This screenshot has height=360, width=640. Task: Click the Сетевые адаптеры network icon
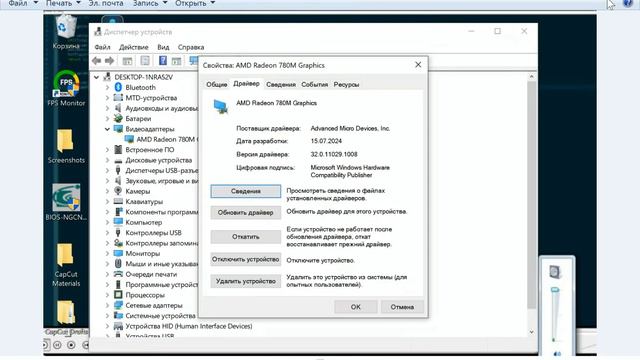[x=118, y=305]
